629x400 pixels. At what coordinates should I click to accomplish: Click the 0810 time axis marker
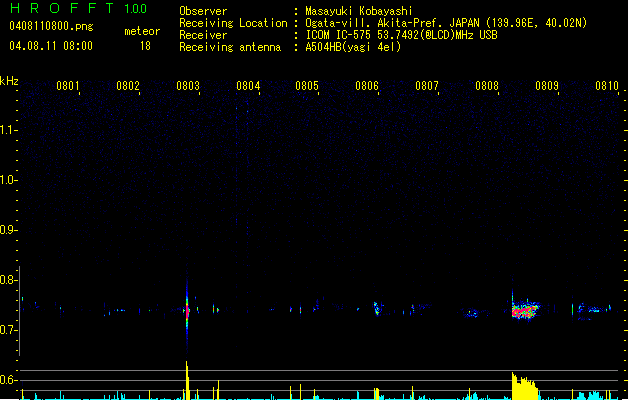pos(607,86)
